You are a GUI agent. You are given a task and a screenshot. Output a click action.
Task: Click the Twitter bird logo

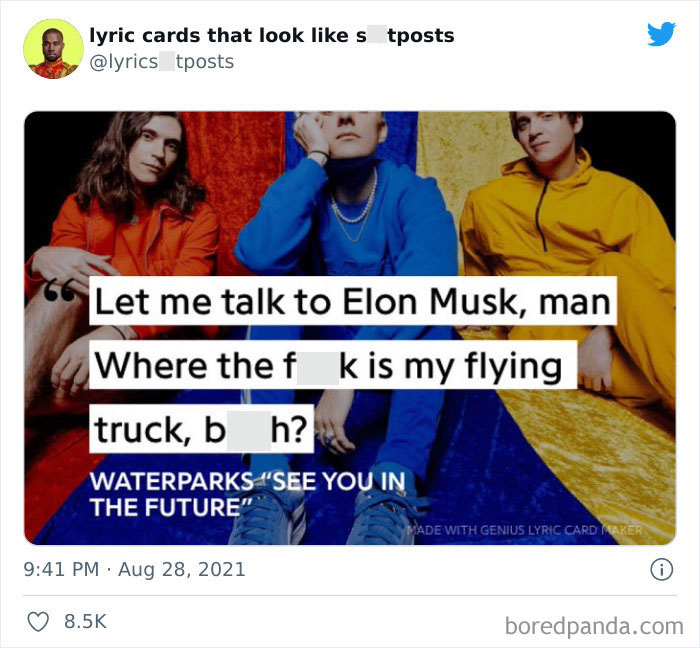(x=661, y=33)
